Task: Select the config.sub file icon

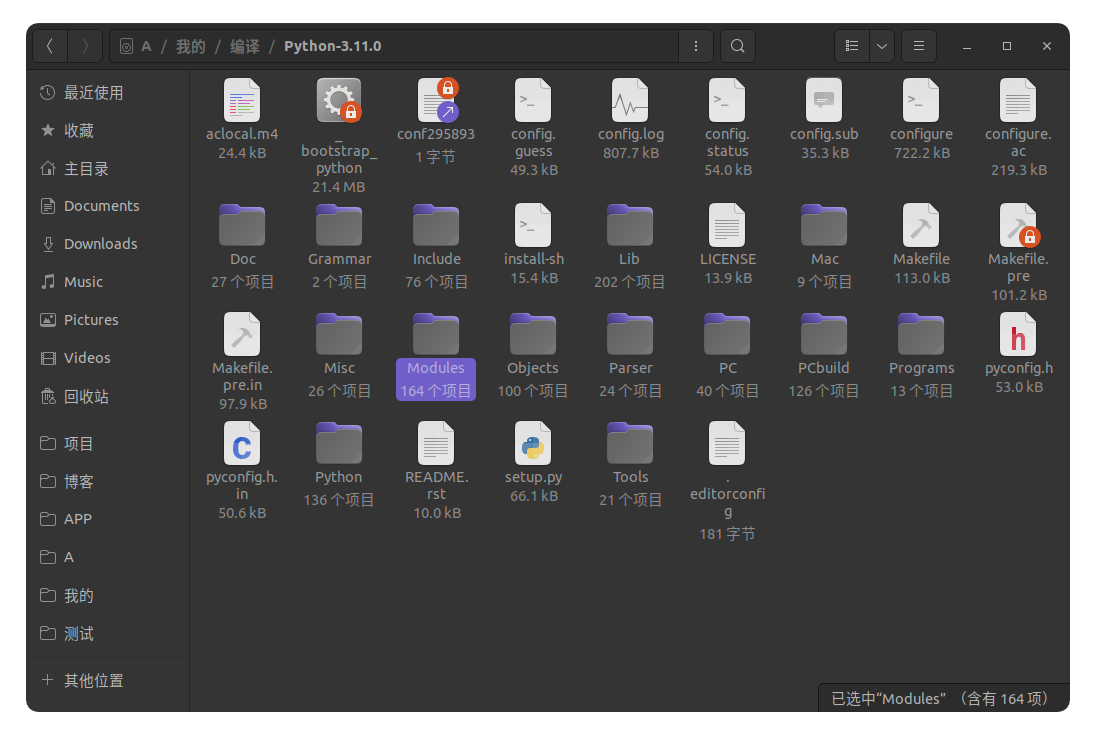Action: 824,101
